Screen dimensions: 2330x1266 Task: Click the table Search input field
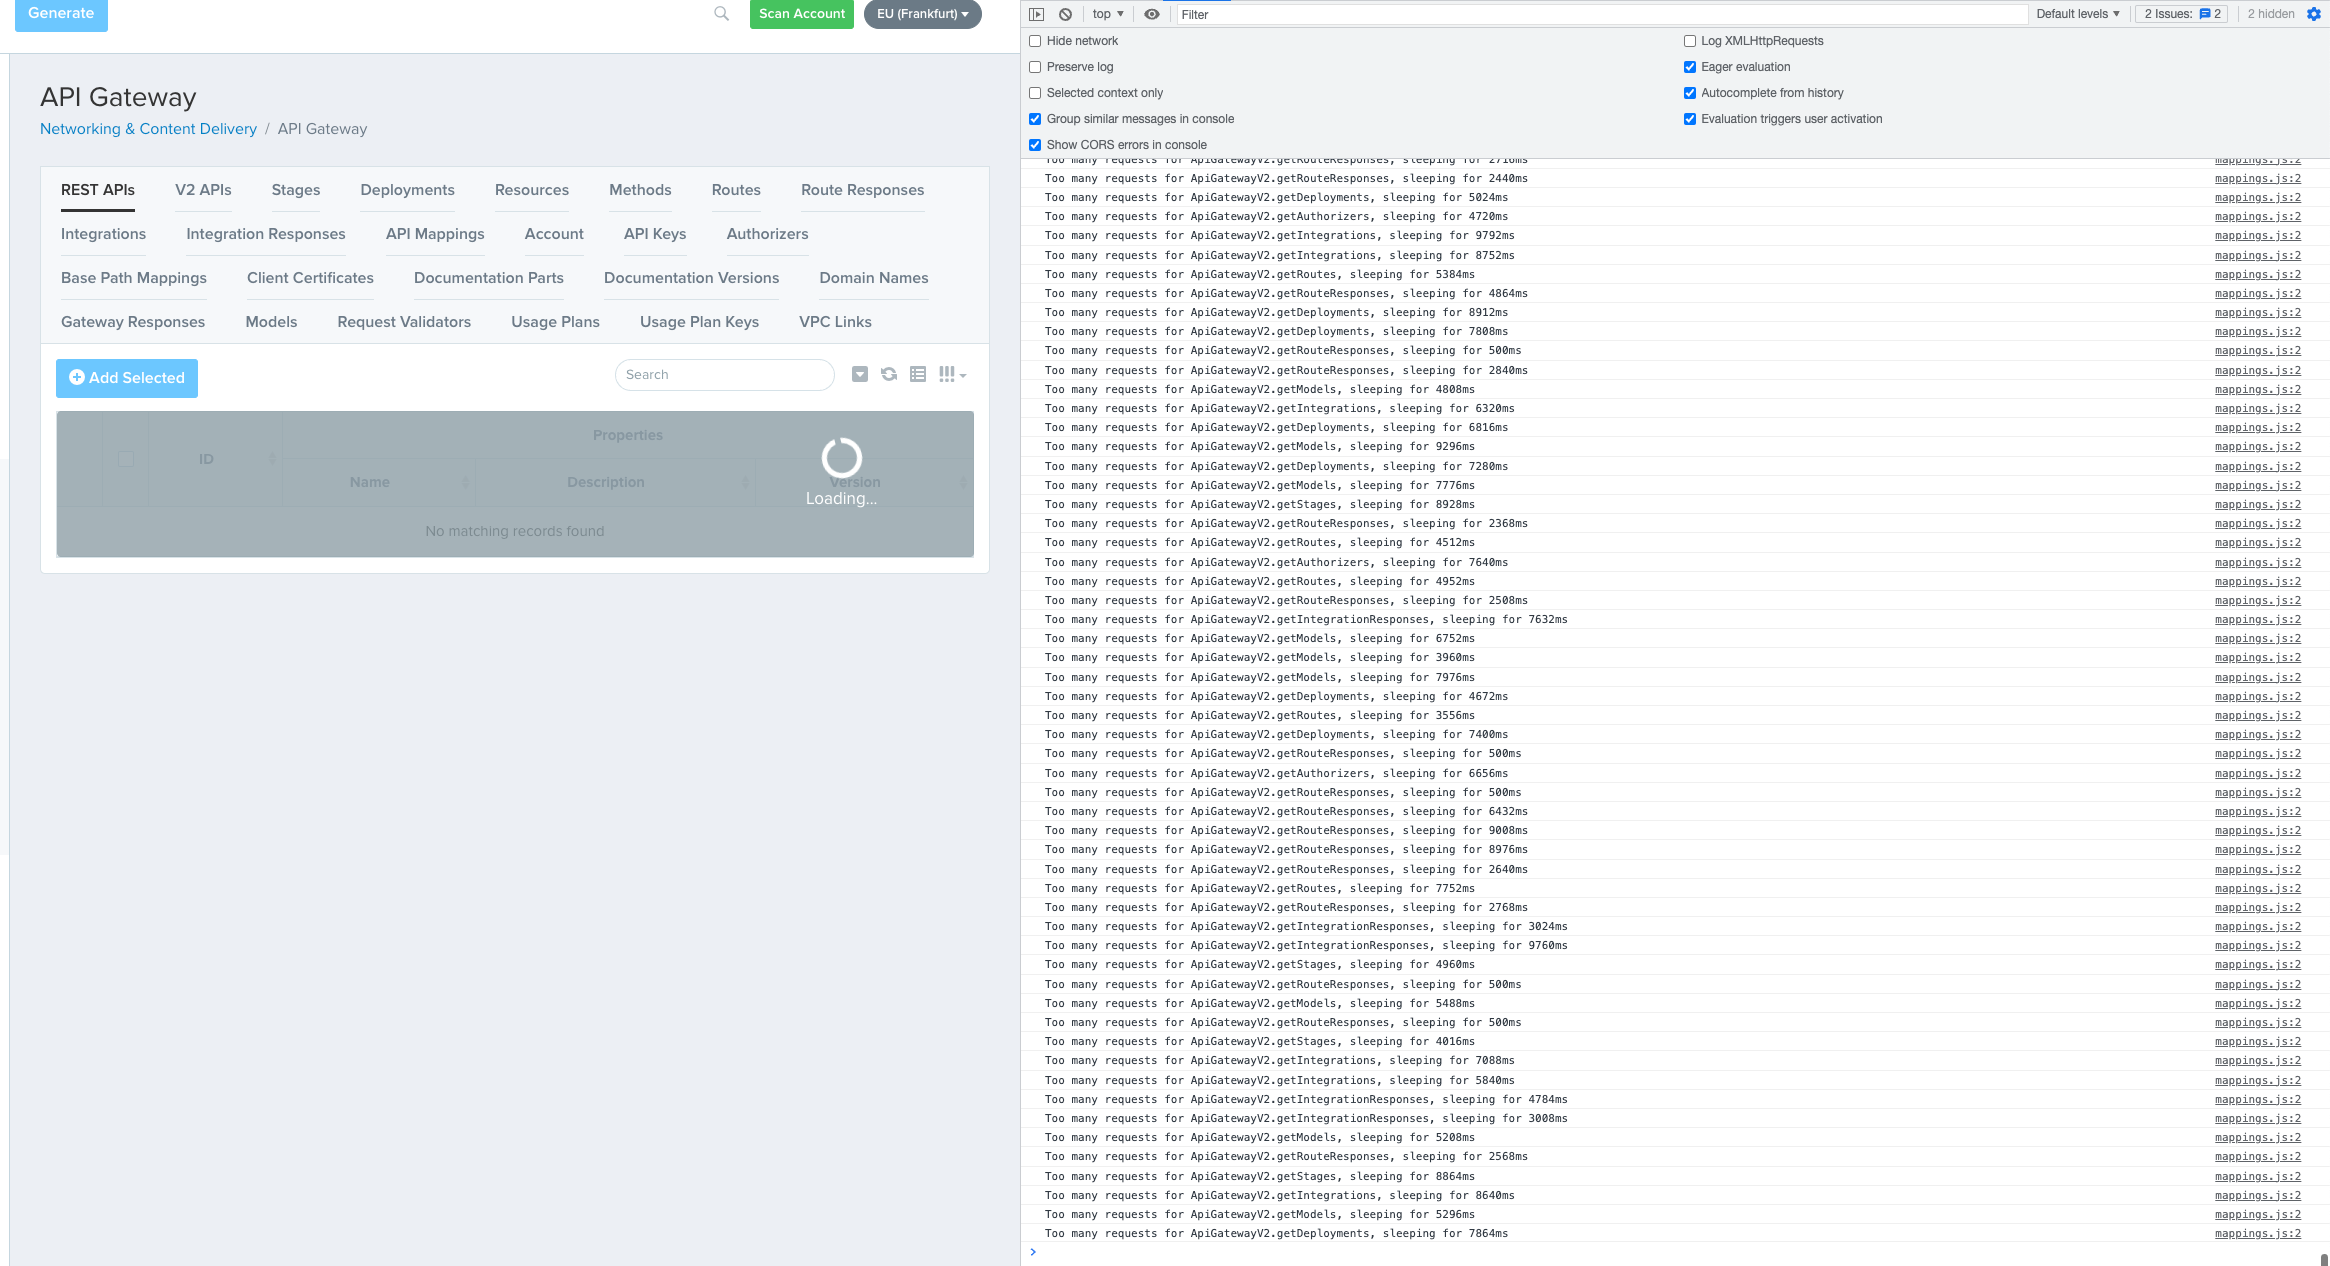click(724, 375)
